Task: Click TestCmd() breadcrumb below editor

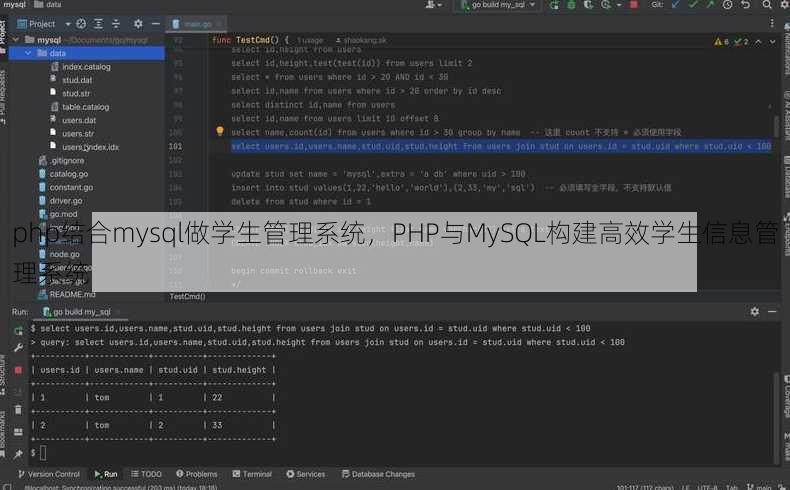Action: pos(187,297)
